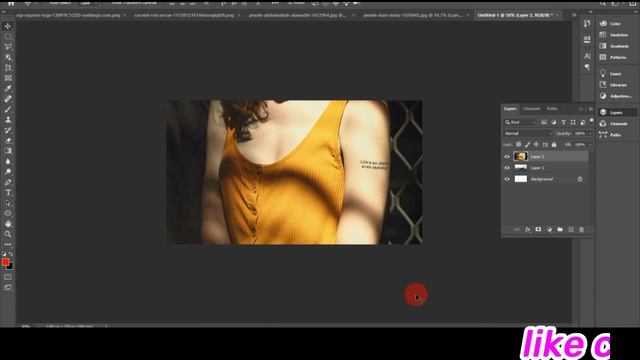Select the Brush tool
This screenshot has height=360, width=640.
tap(8, 109)
